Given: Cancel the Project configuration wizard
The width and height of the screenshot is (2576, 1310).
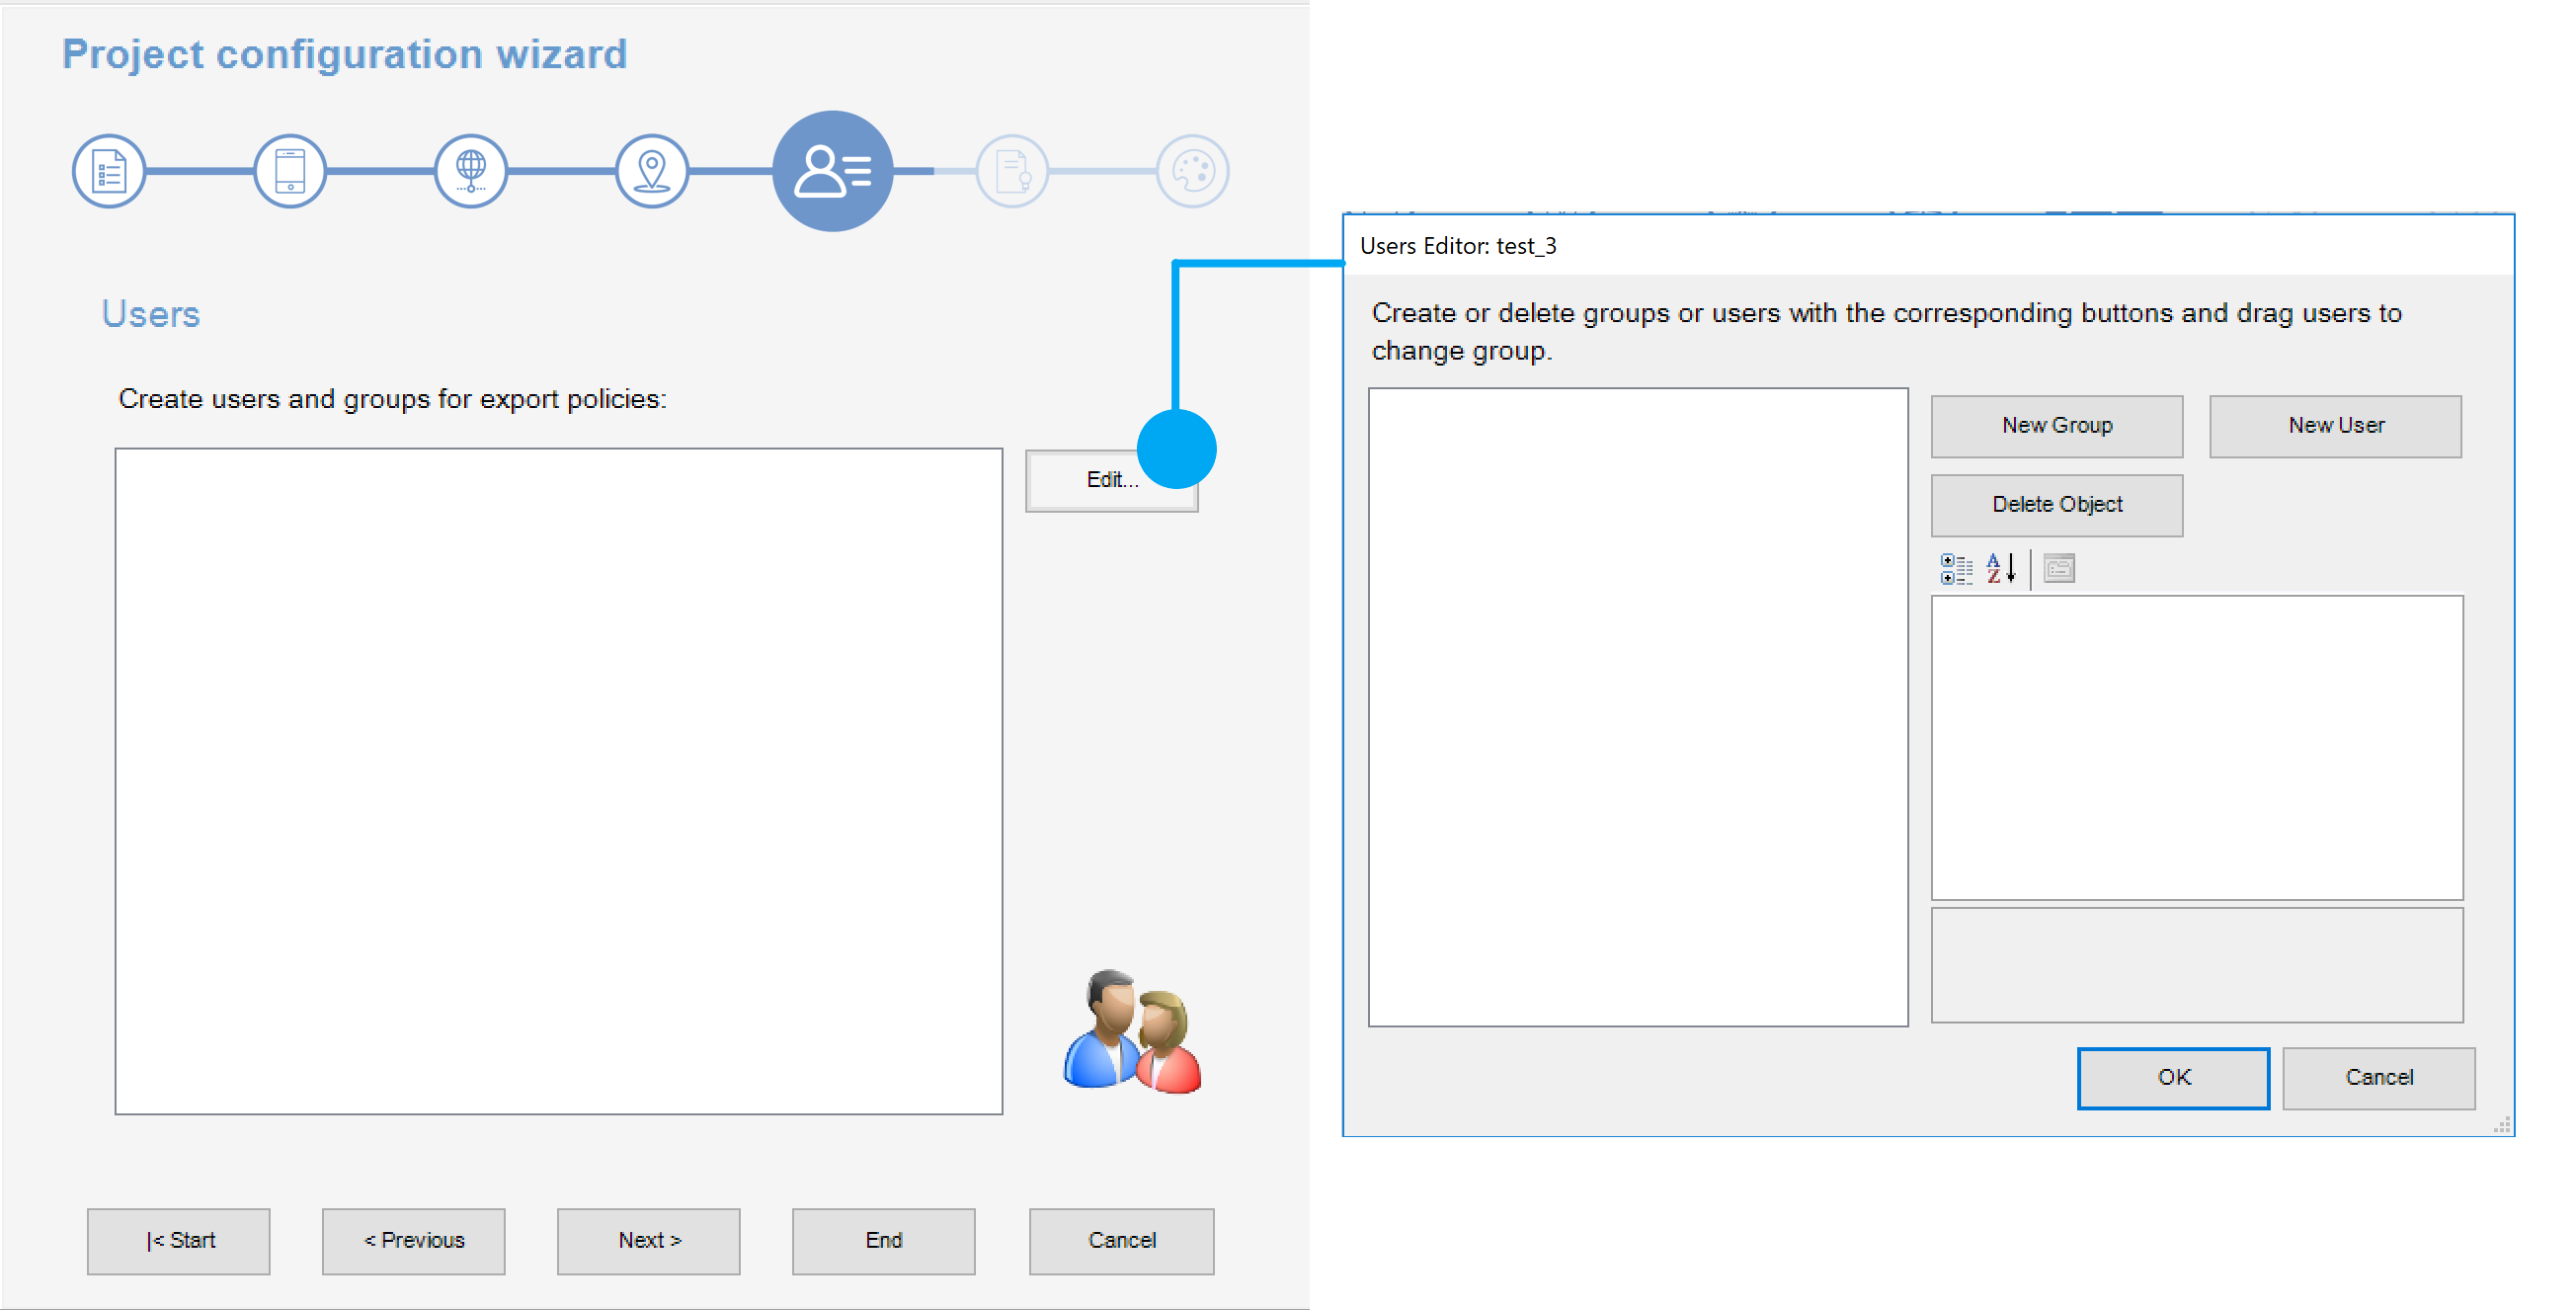Looking at the screenshot, I should tap(1122, 1241).
